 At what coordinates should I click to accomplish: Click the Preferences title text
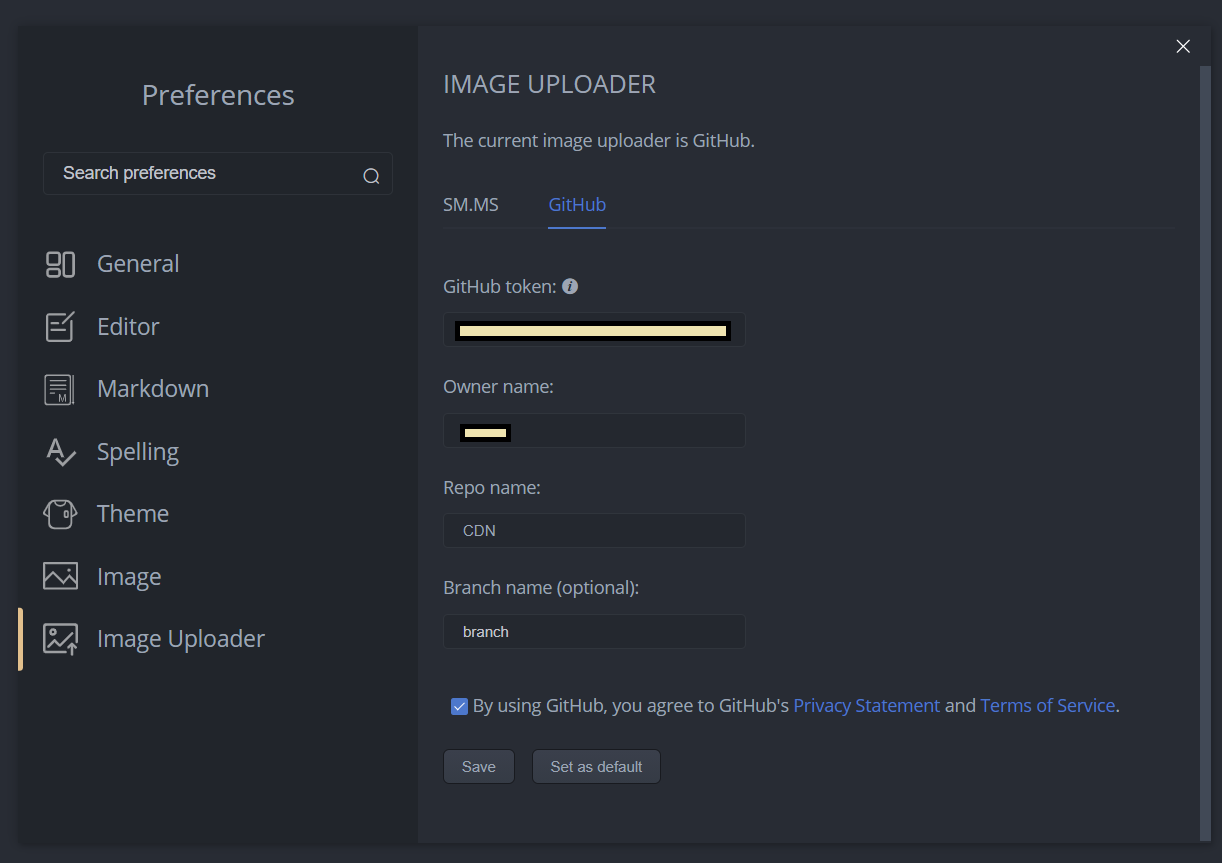(218, 95)
